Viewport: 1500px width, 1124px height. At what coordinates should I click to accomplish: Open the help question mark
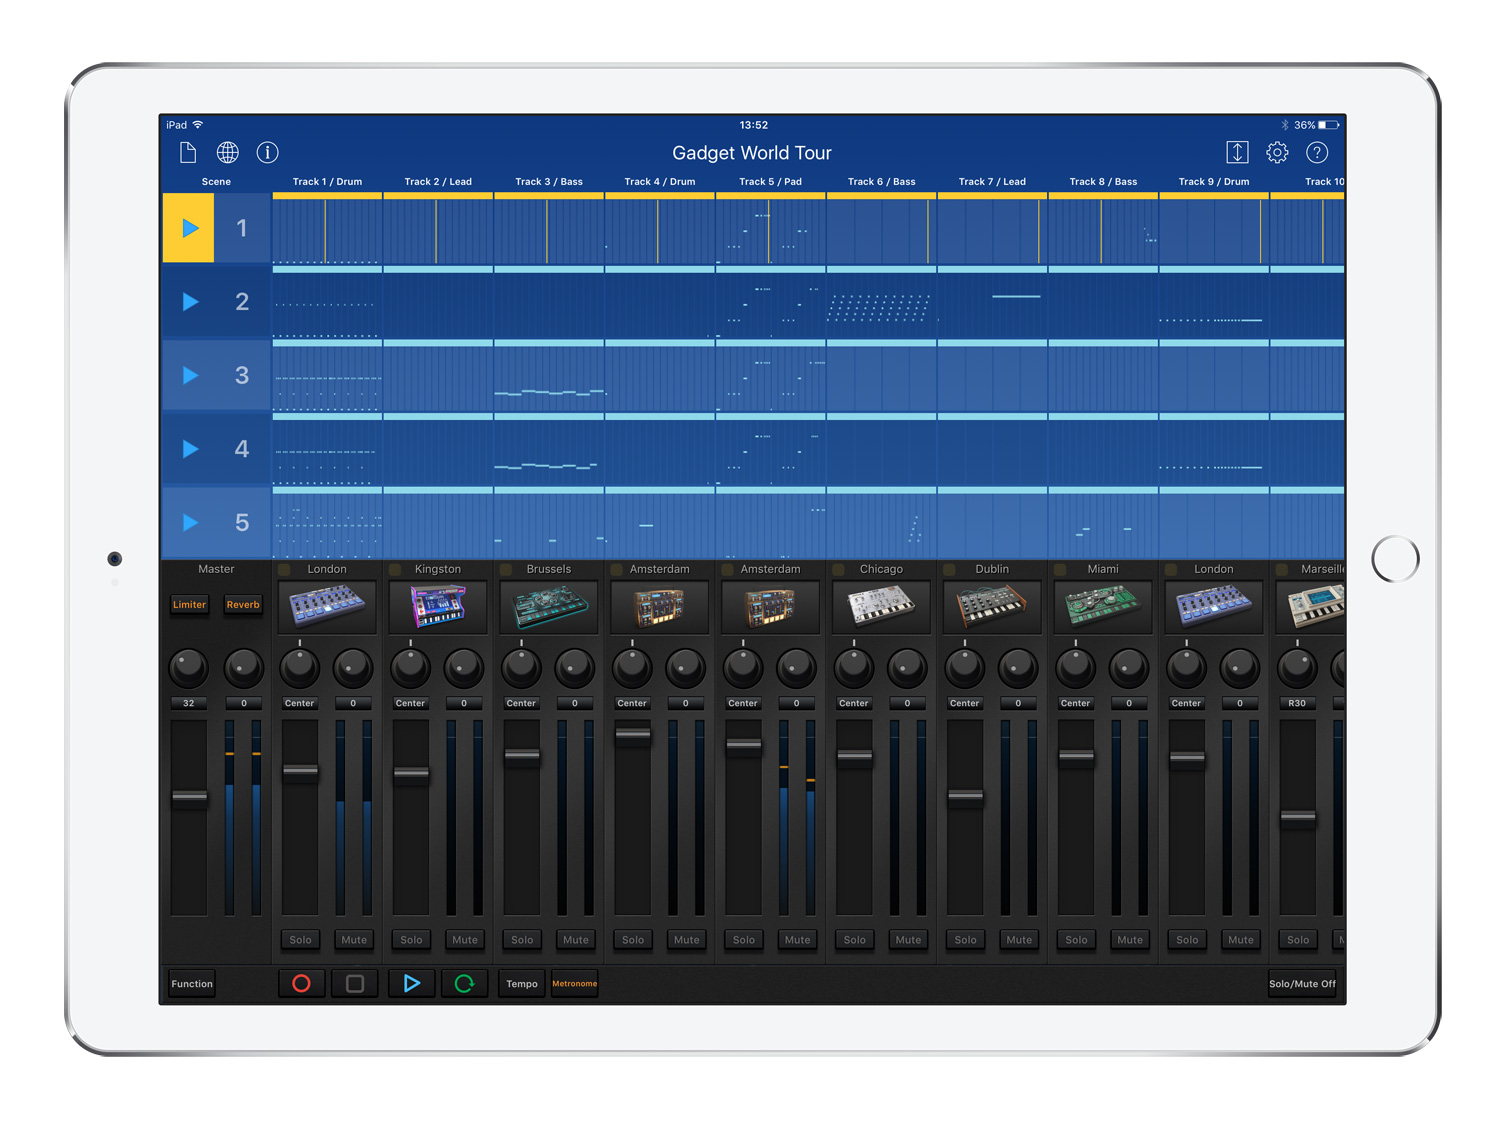[1317, 152]
